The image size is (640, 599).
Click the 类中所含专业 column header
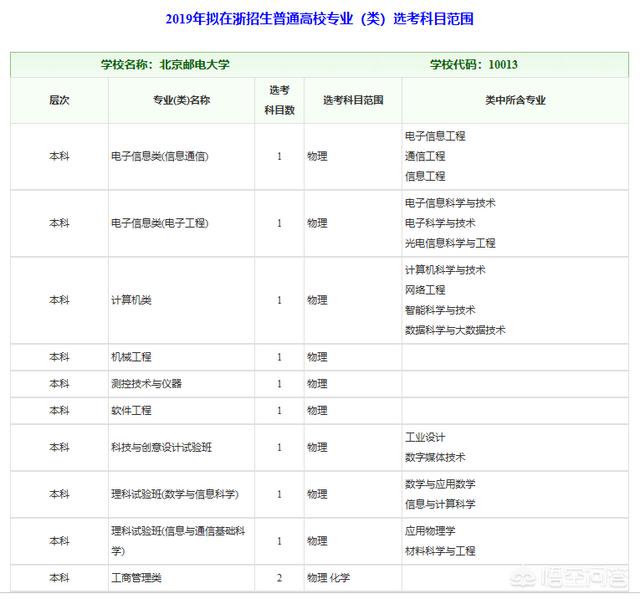[515, 100]
